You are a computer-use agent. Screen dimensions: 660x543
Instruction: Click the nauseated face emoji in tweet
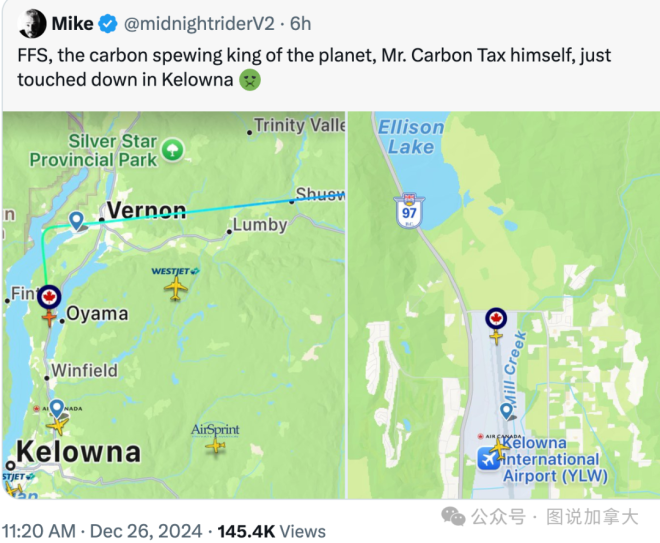[x=250, y=80]
